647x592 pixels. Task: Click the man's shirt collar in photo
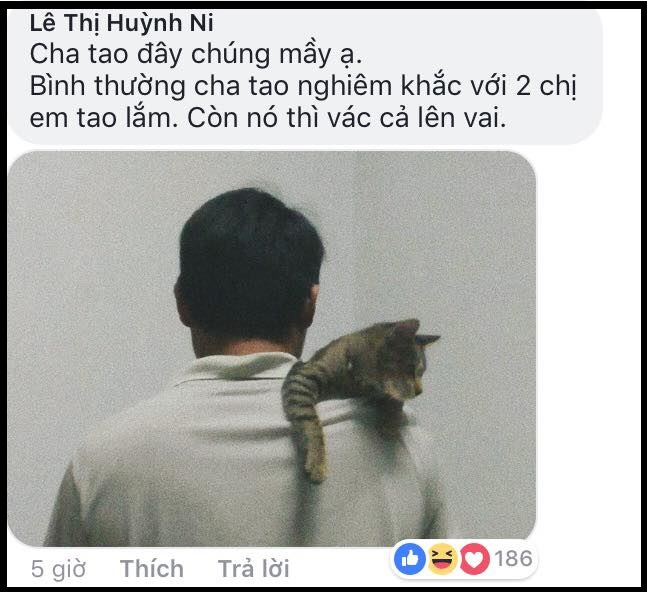pyautogui.click(x=239, y=367)
